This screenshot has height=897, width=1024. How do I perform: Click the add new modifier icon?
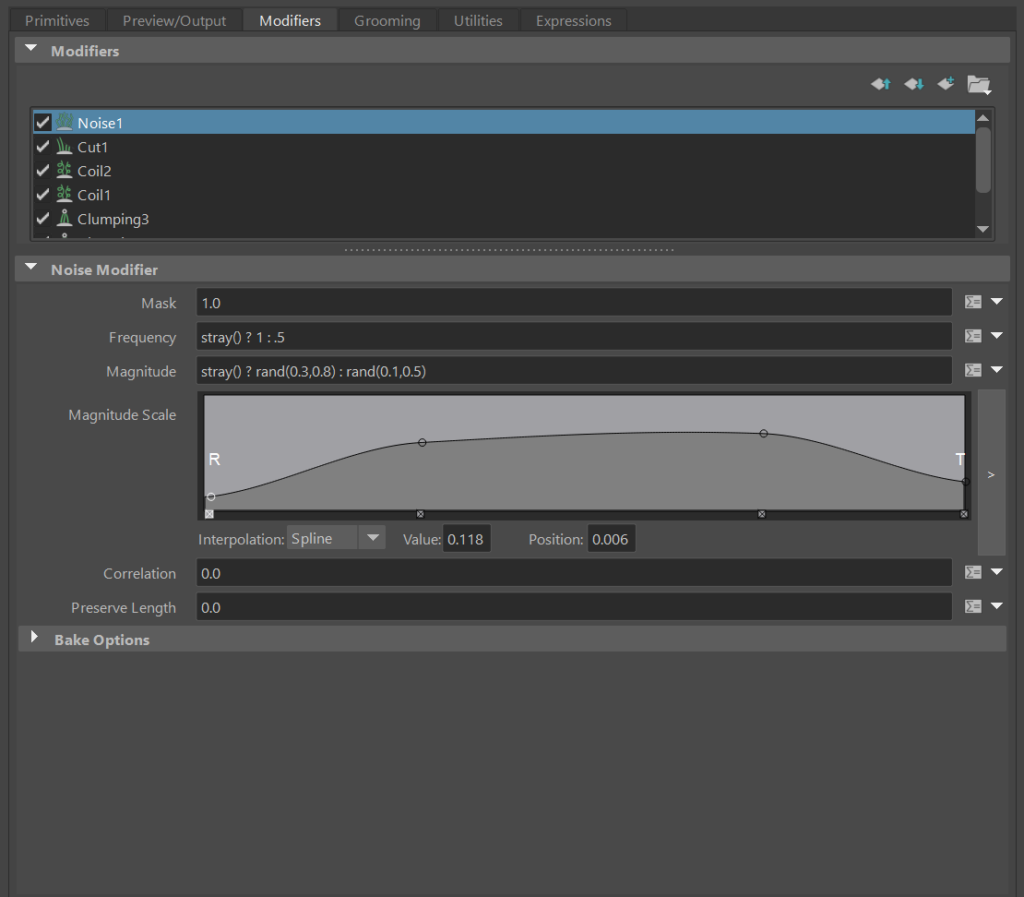[x=946, y=84]
